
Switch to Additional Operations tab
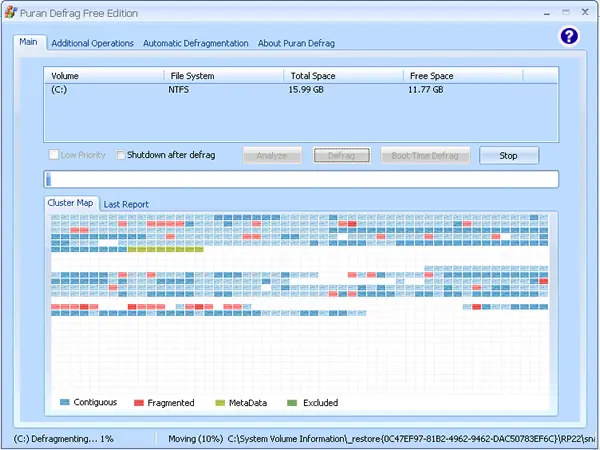[92, 43]
